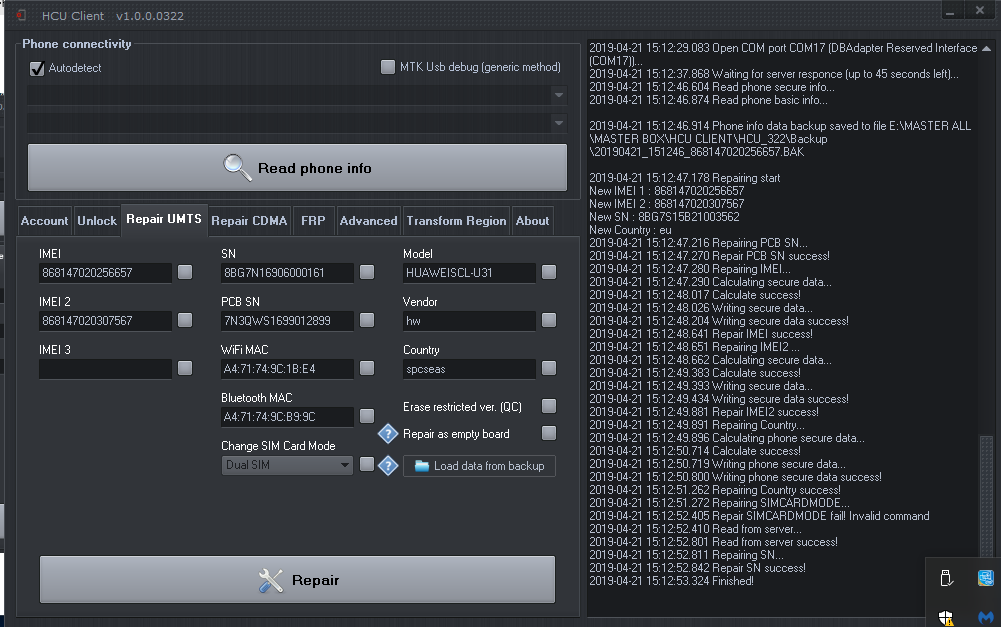Click the Country input field spcseas

click(x=469, y=368)
